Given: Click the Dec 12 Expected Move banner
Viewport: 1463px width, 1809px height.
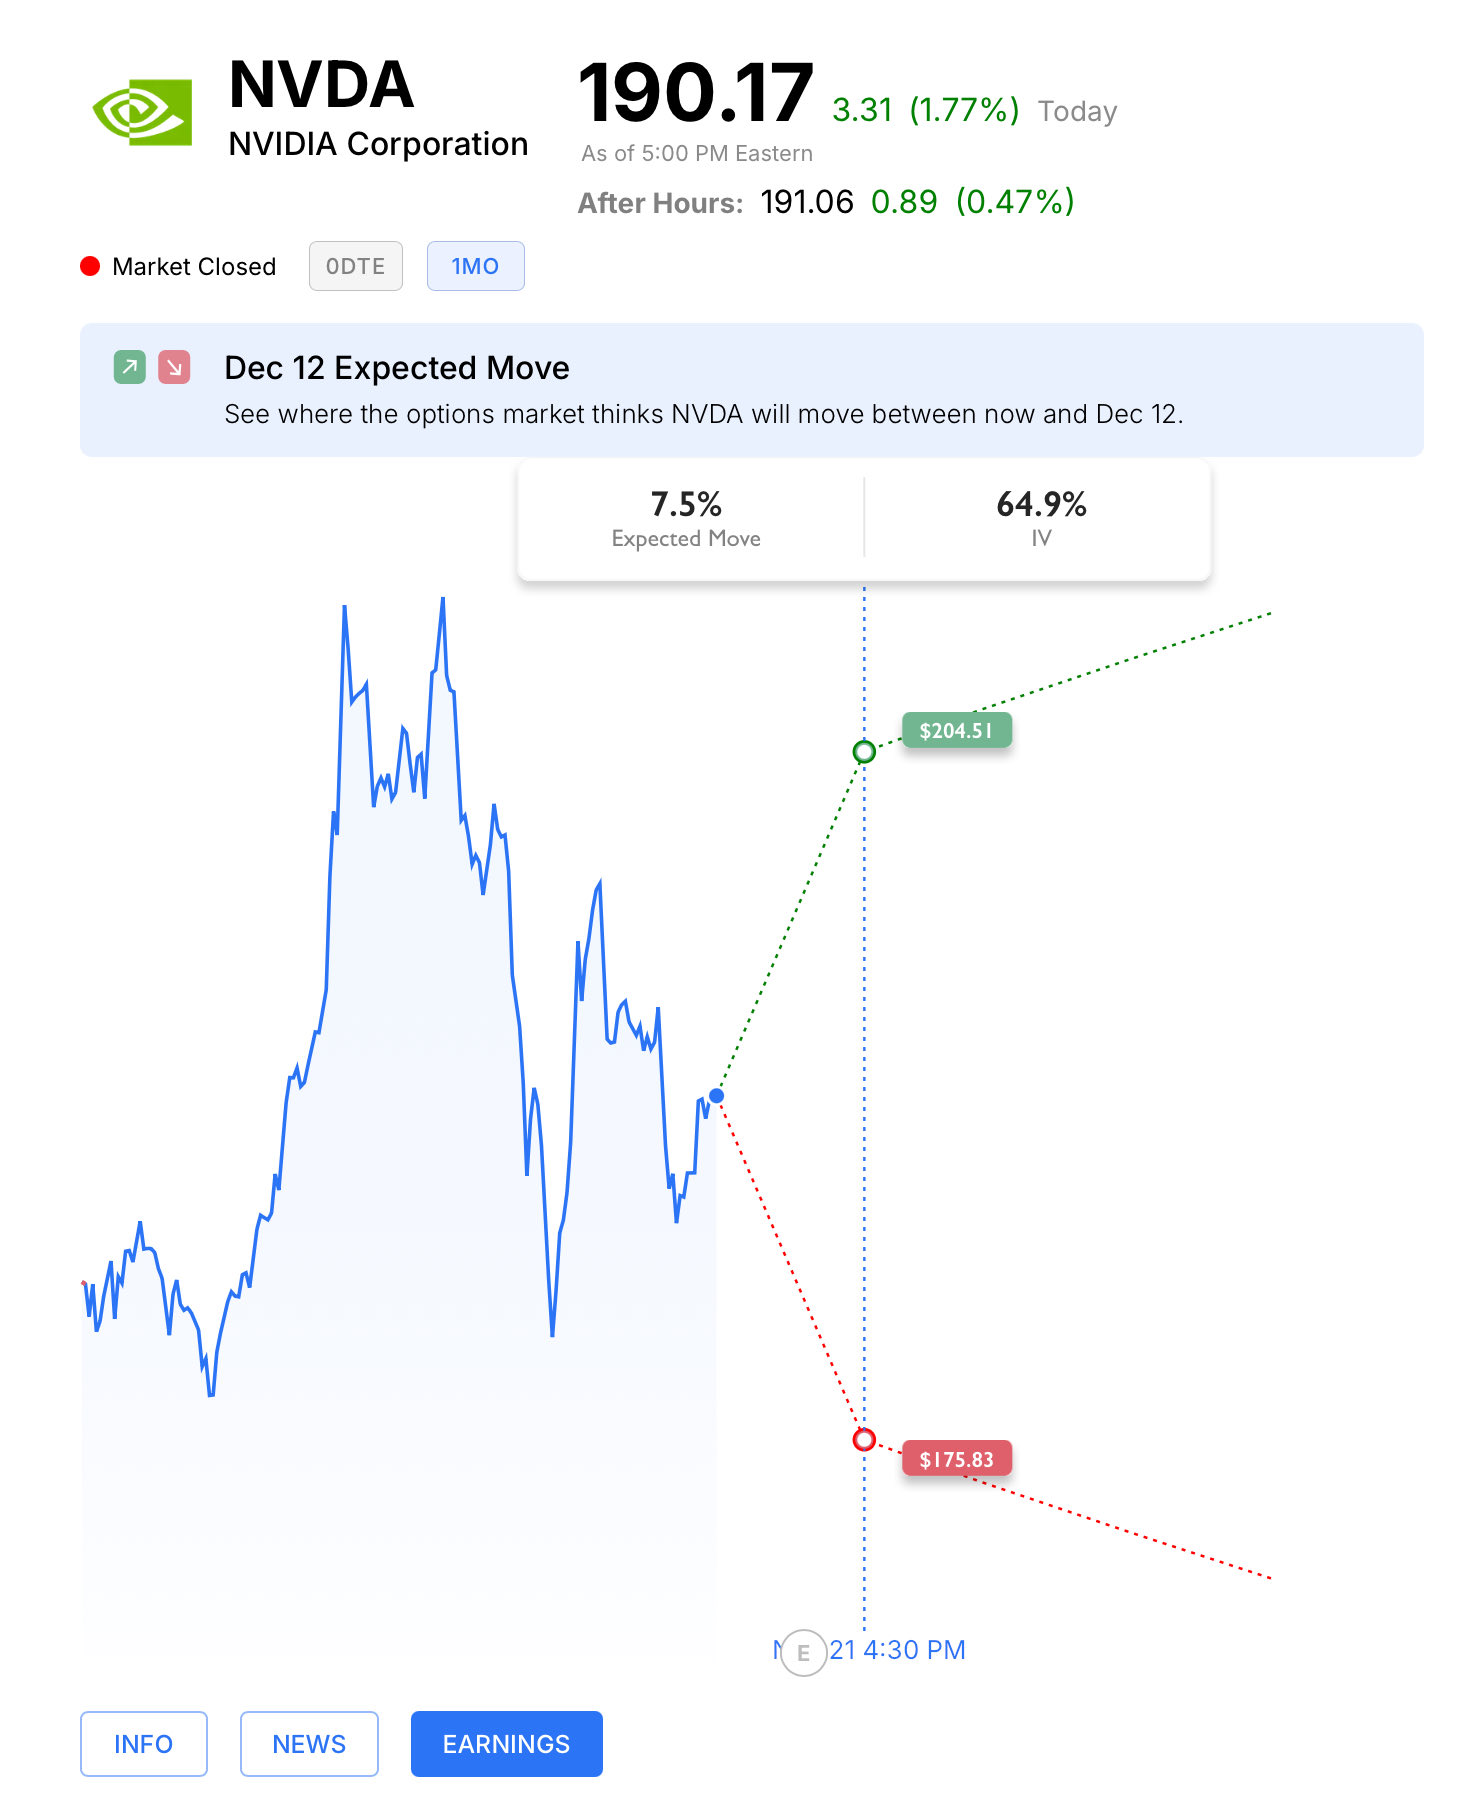Looking at the screenshot, I should coord(752,390).
